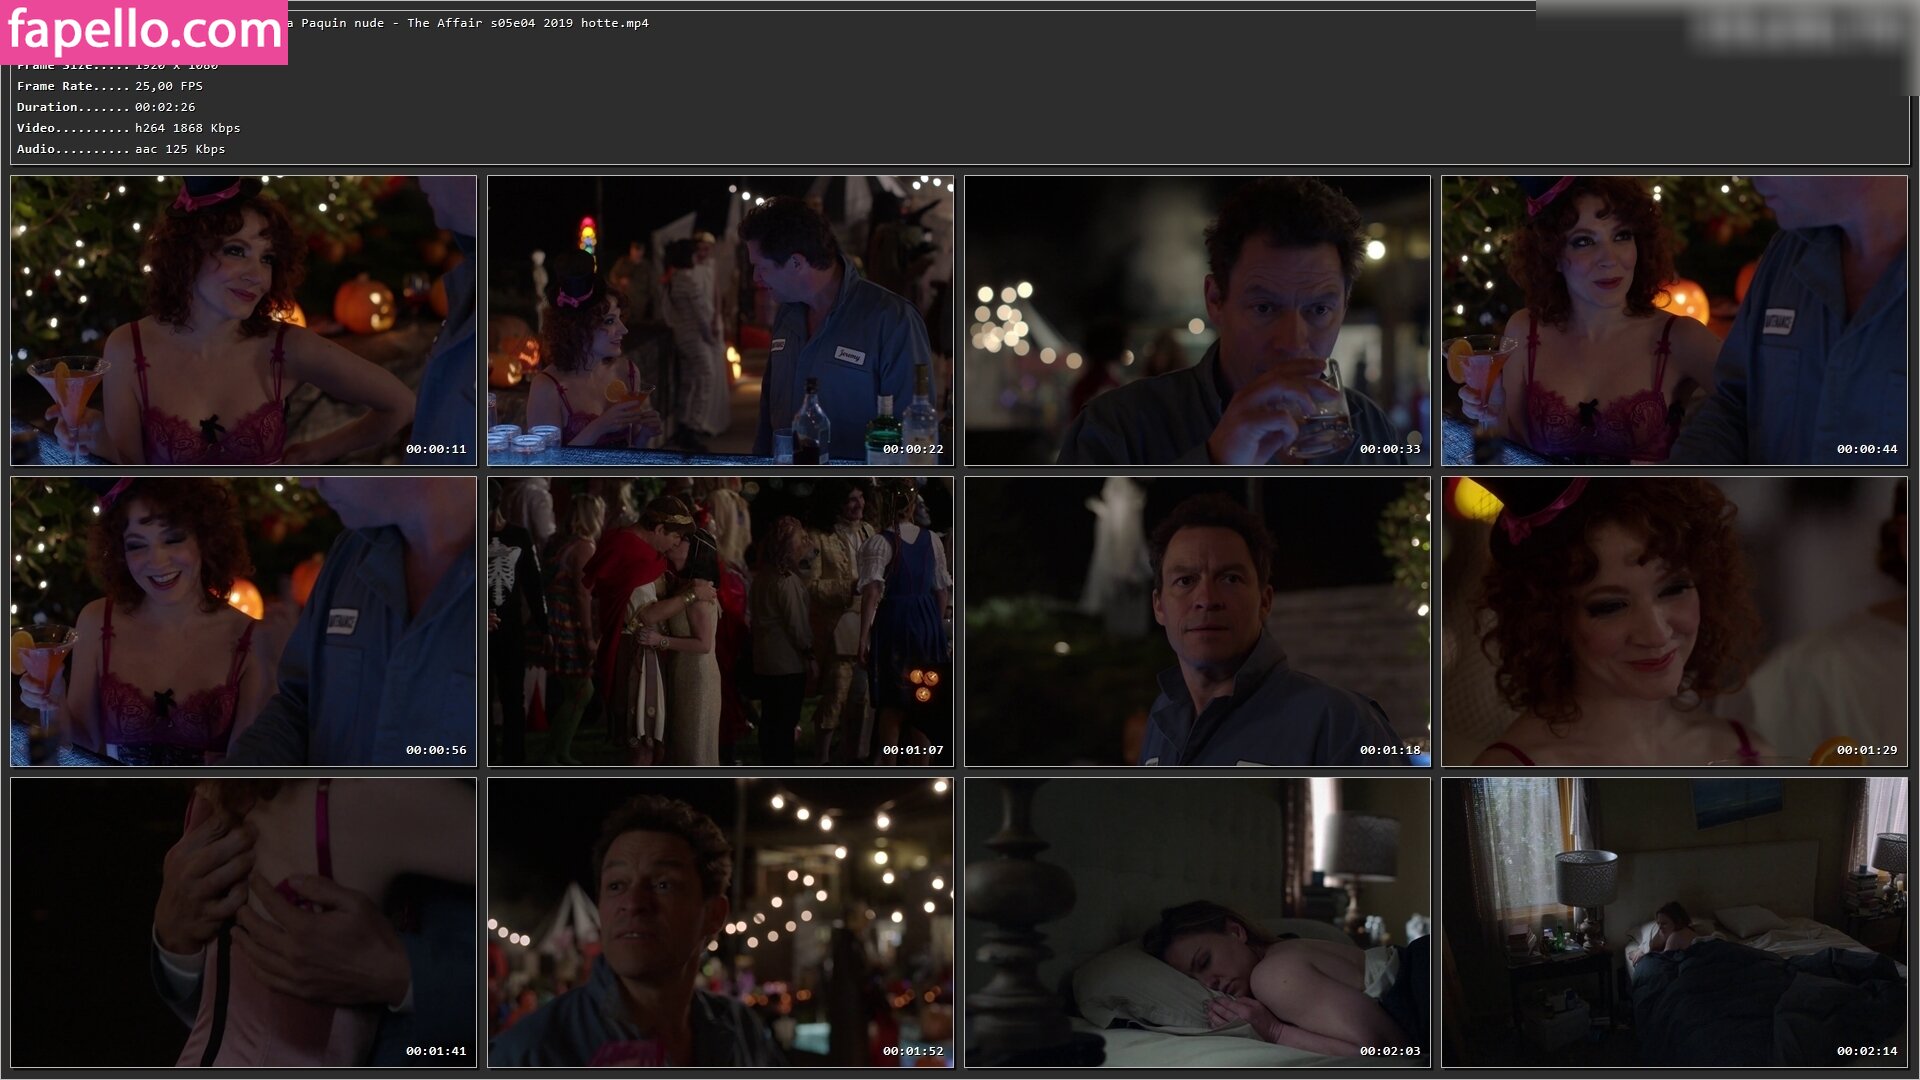This screenshot has height=1080, width=1920.
Task: Click the Duration 00:02:26 info line
Action: [106, 107]
